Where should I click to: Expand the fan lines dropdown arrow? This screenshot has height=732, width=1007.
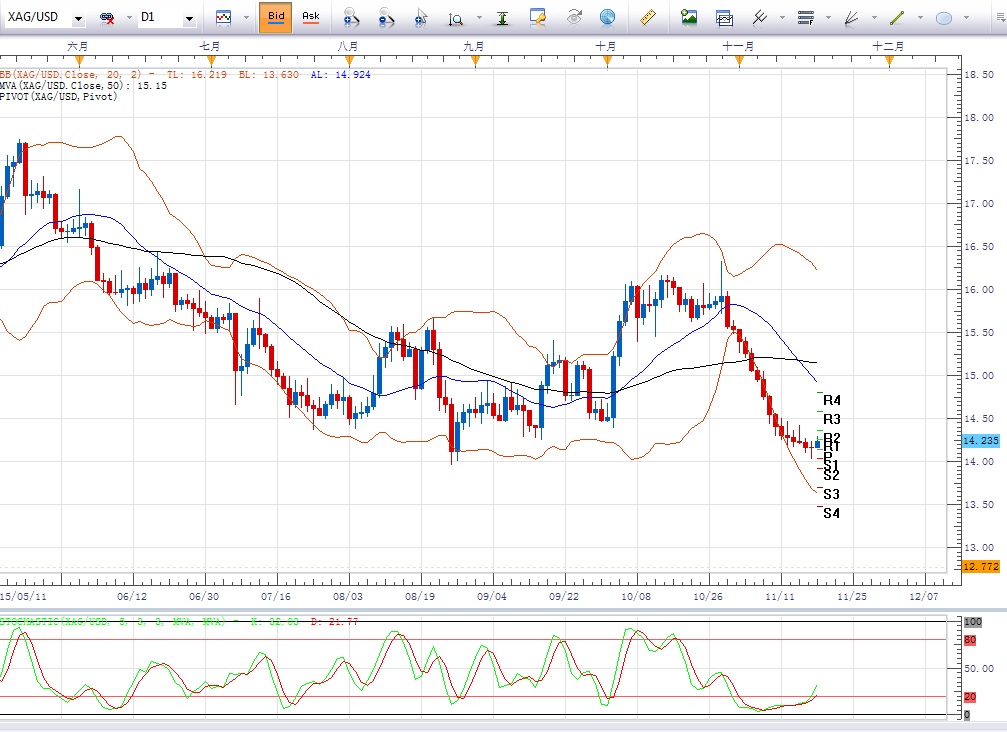(874, 18)
